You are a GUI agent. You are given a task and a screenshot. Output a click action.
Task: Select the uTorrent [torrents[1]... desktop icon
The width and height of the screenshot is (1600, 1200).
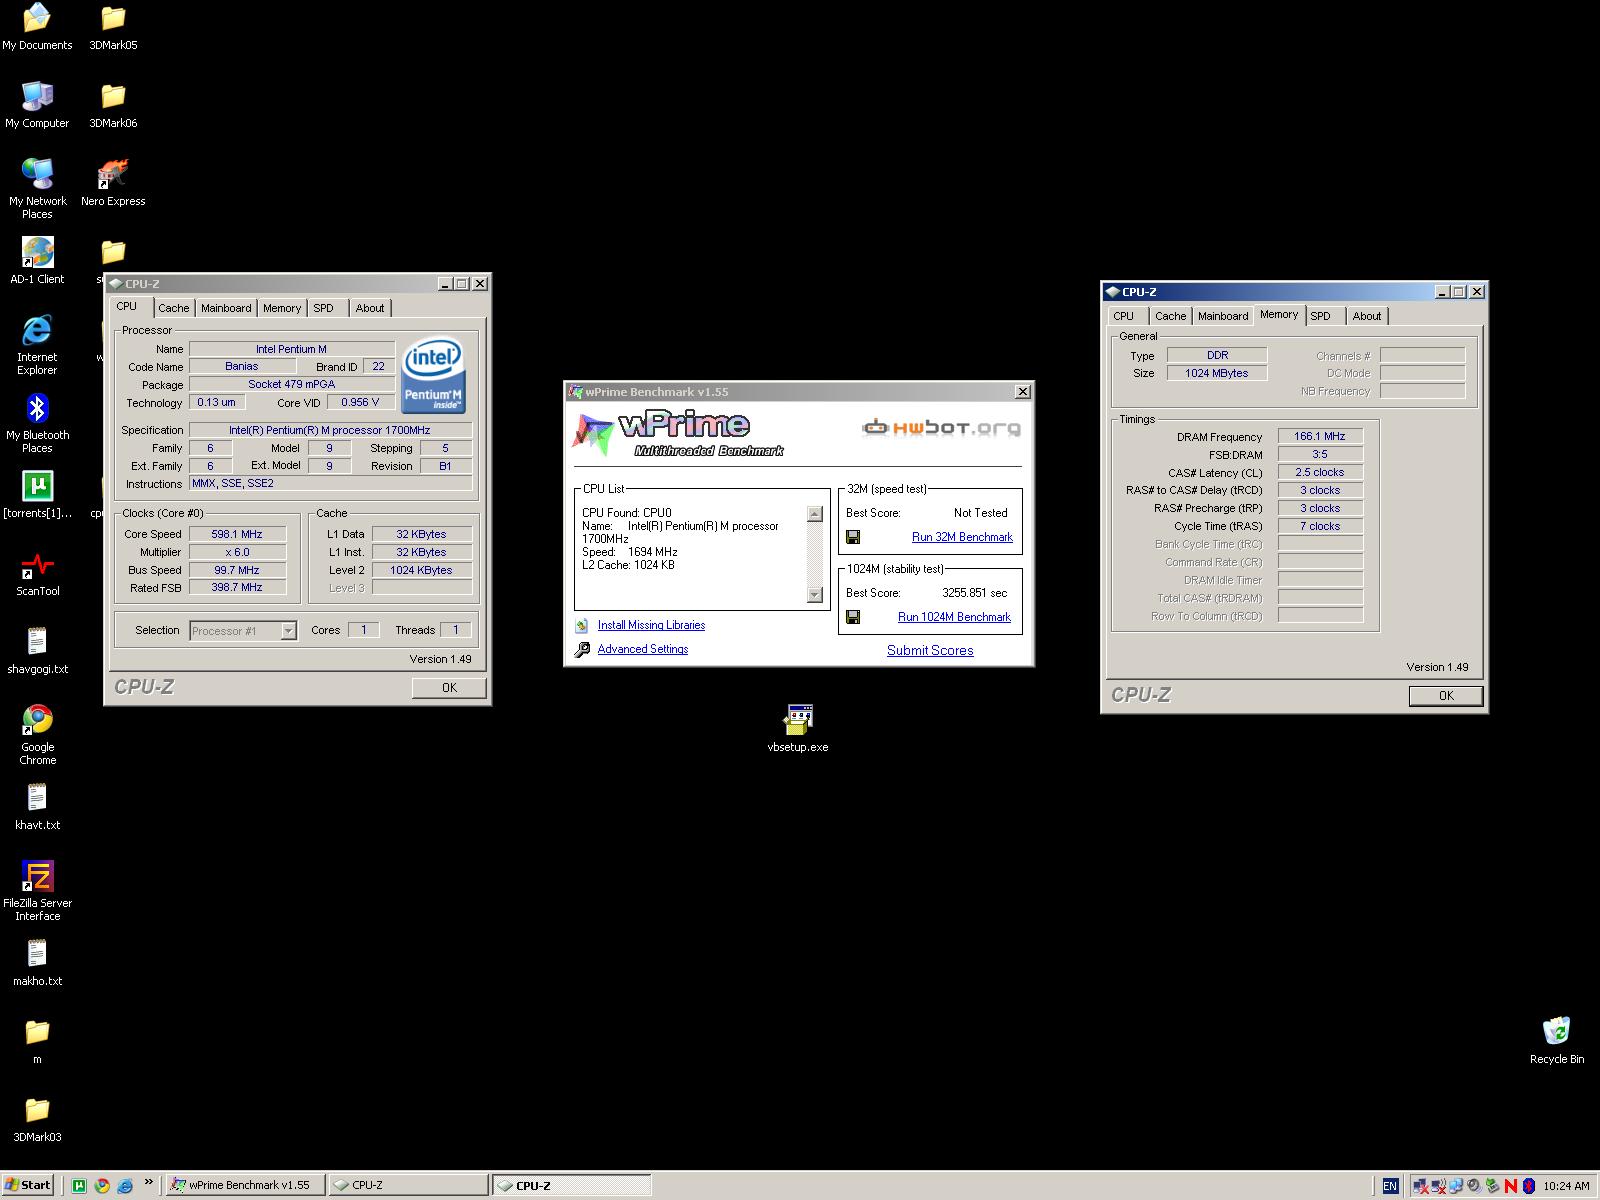pos(37,496)
